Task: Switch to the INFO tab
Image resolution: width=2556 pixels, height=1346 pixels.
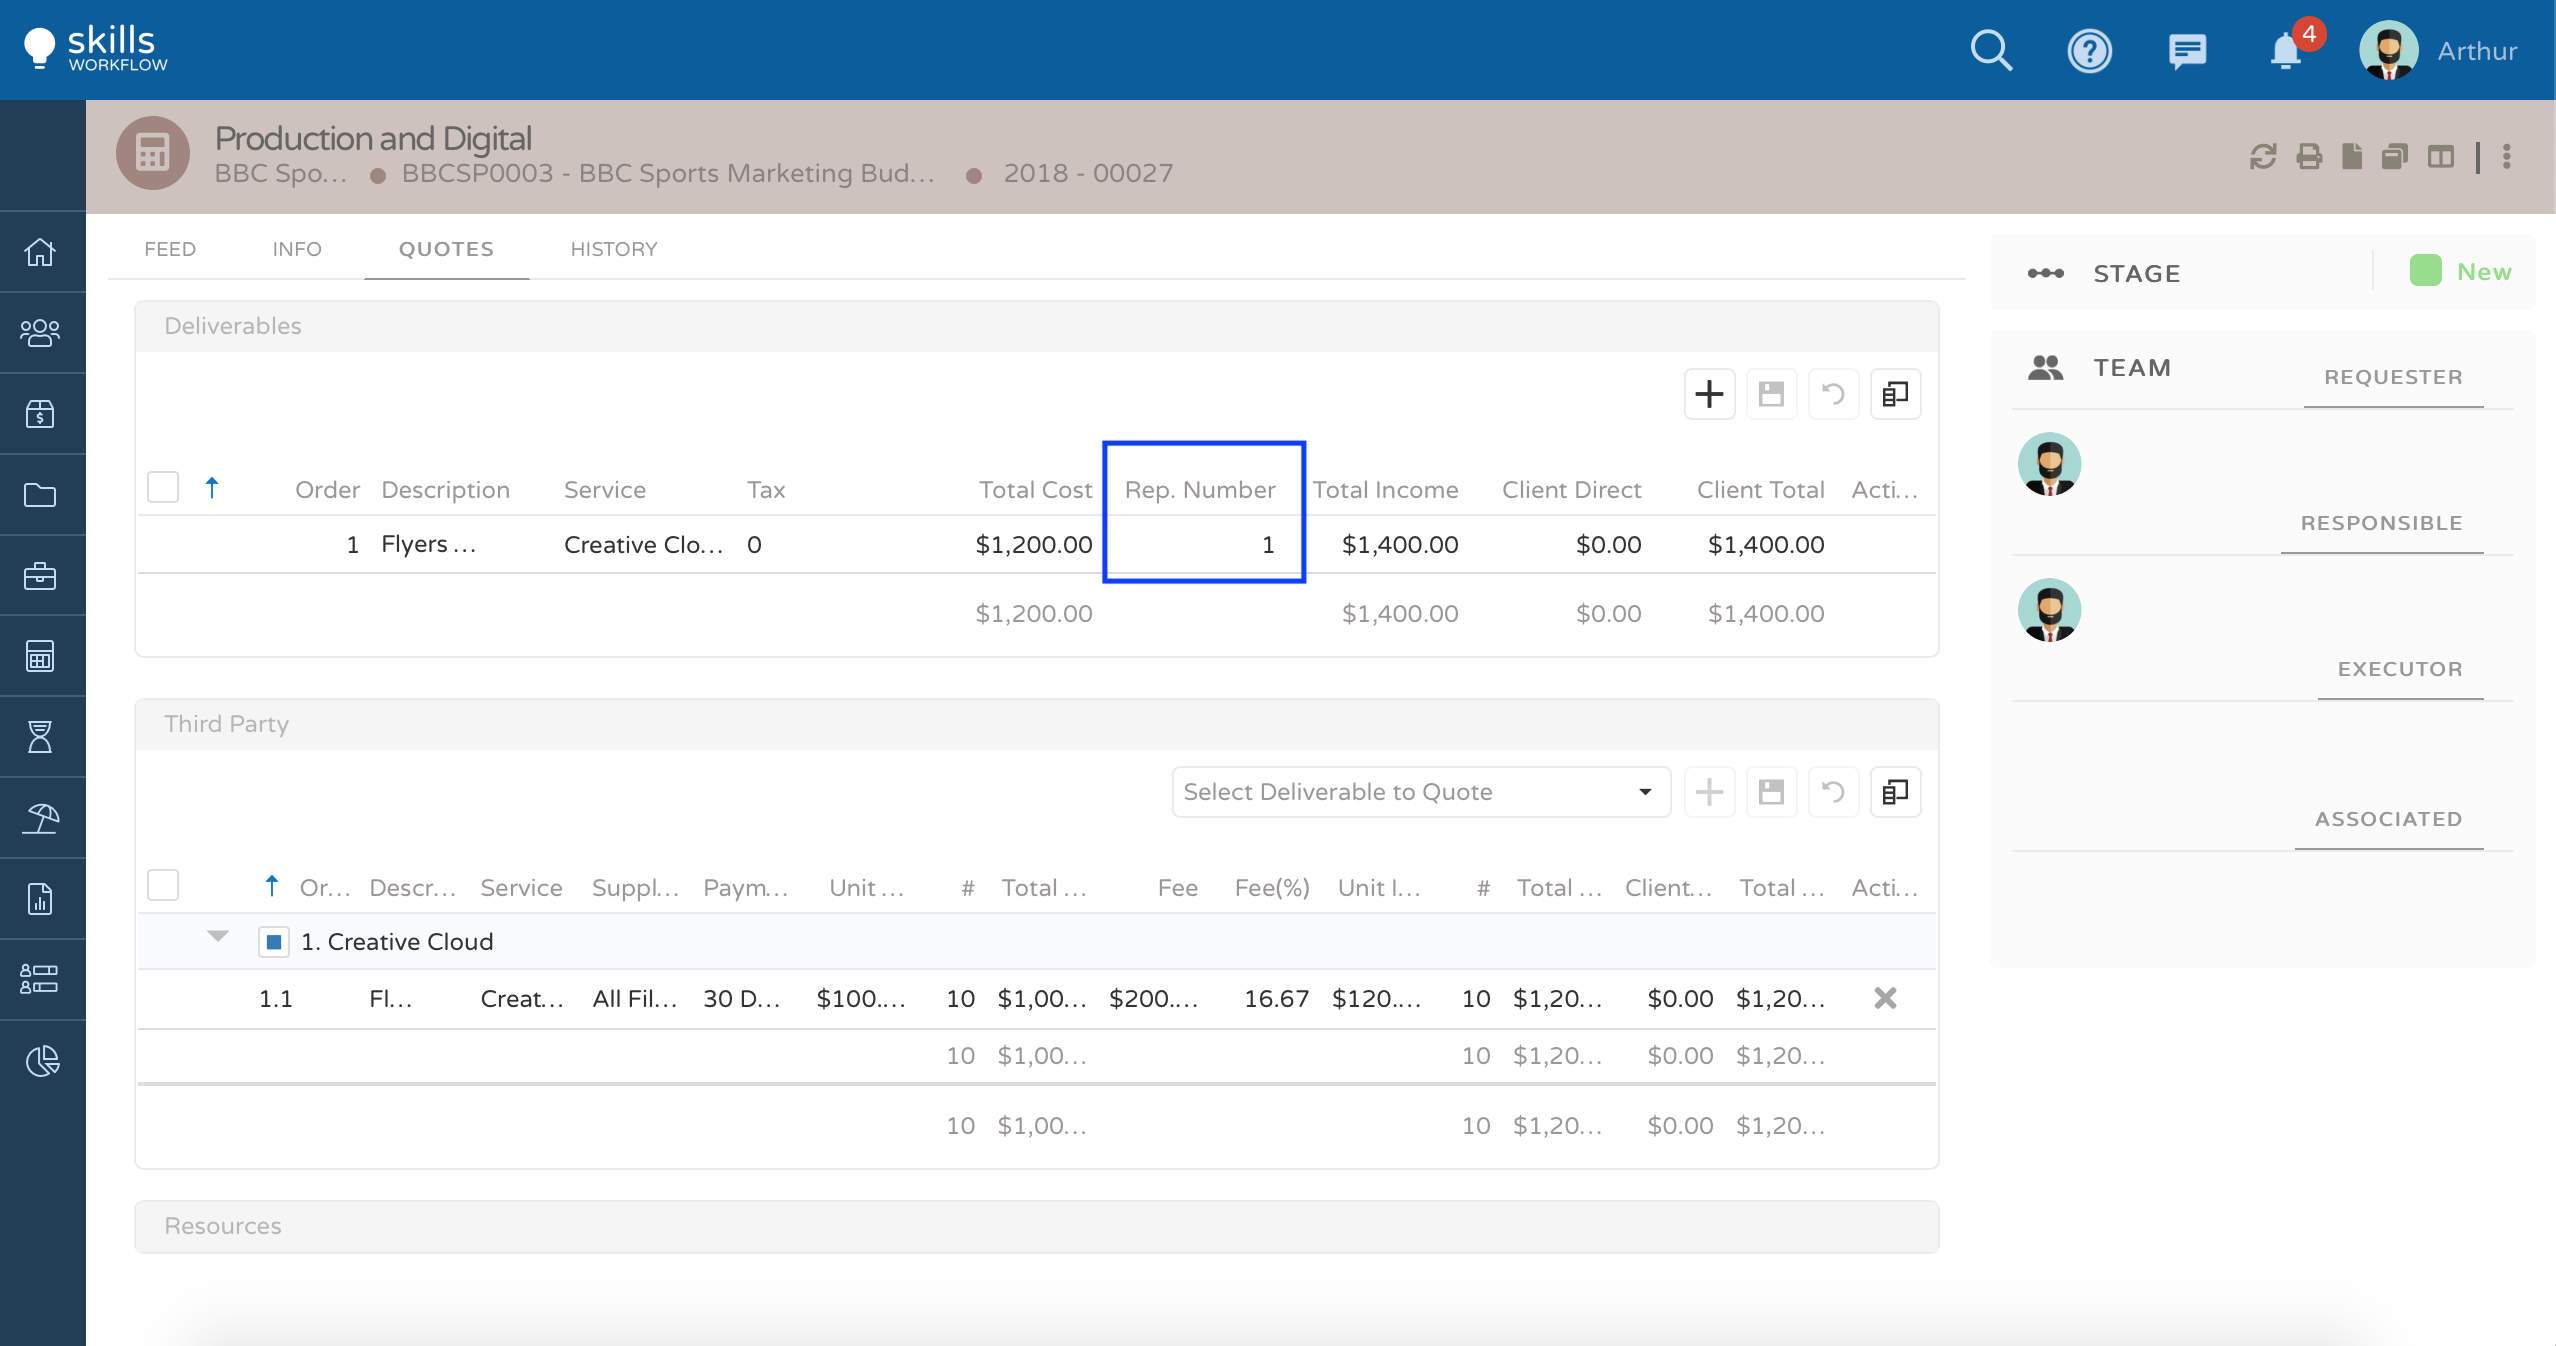Action: tap(297, 249)
